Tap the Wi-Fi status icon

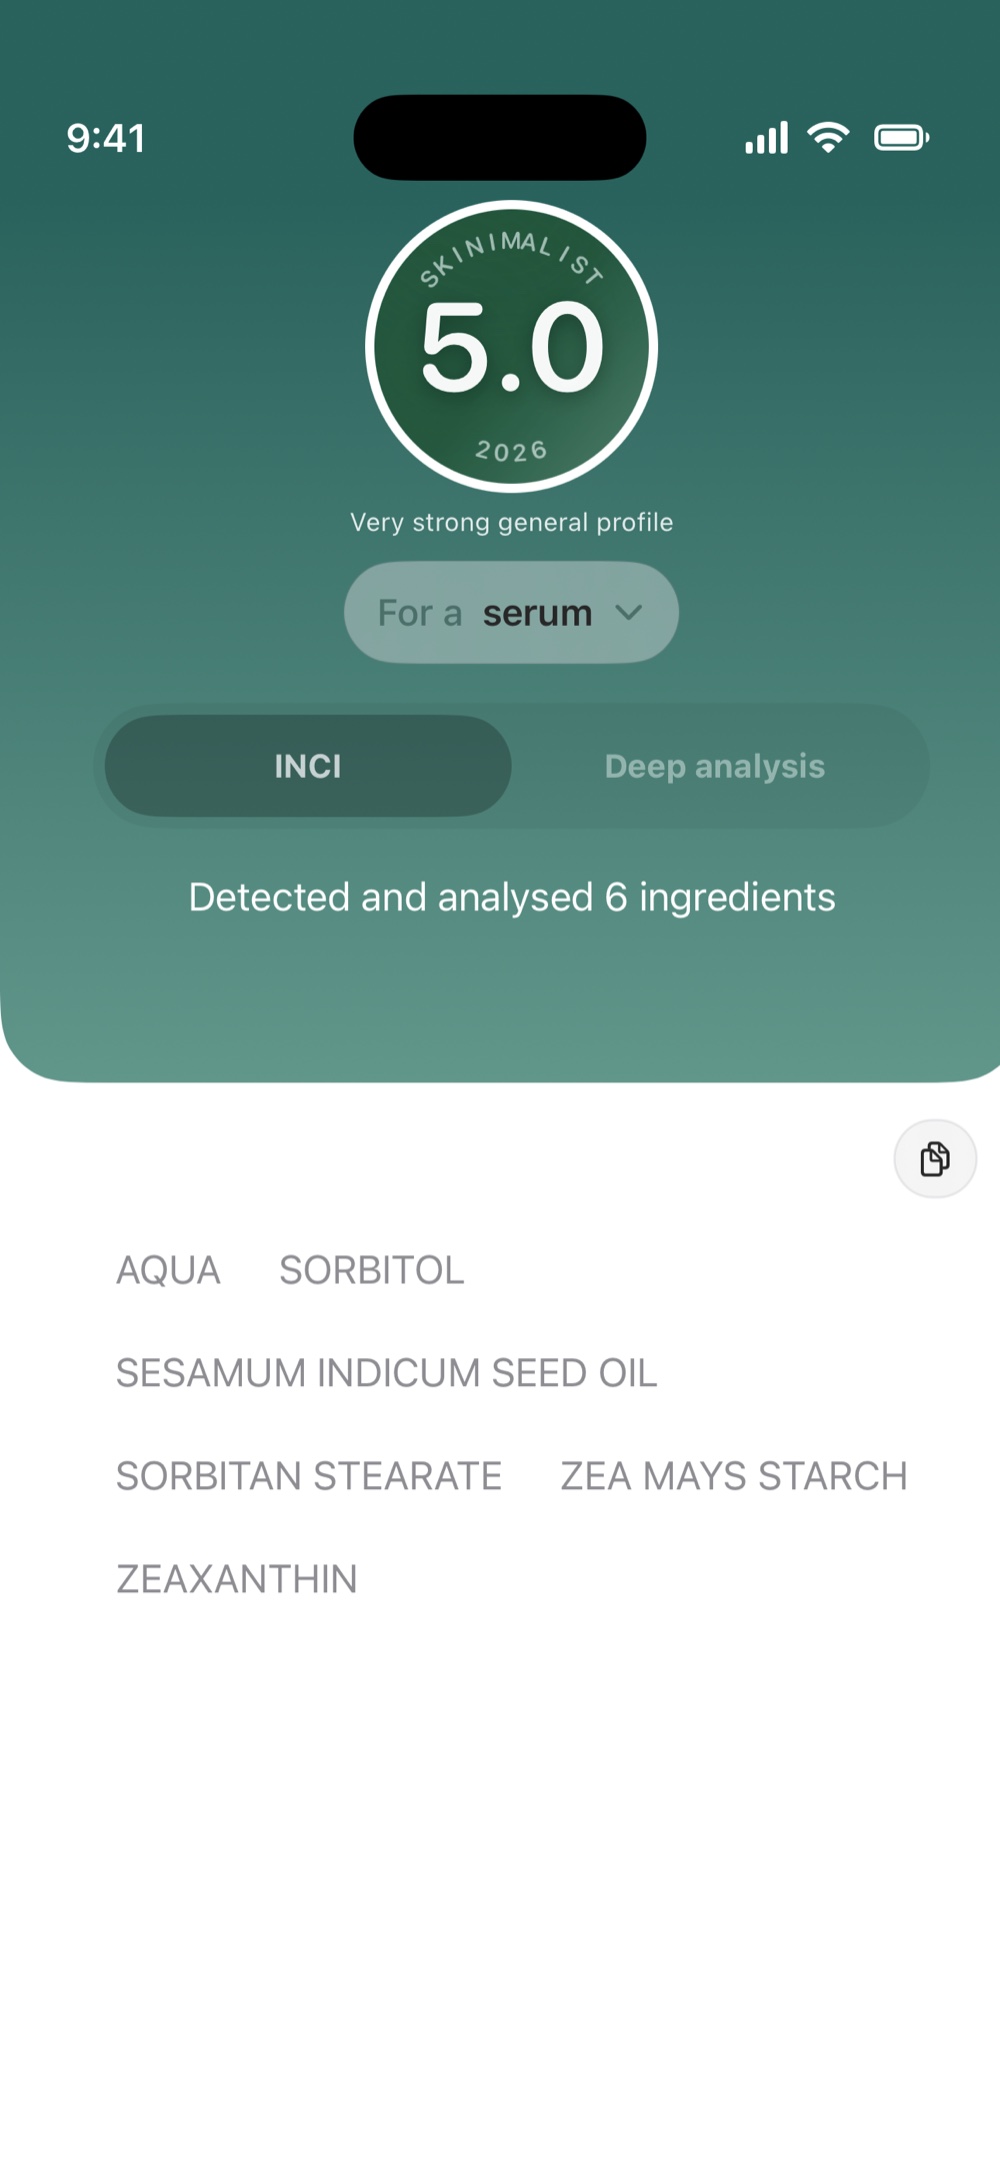[x=828, y=137]
